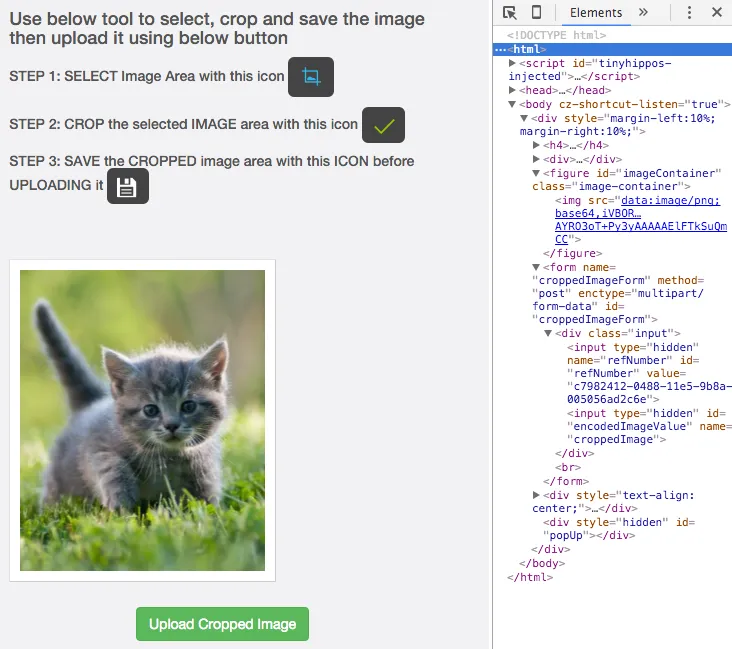This screenshot has width=732, height=649.
Task: Select the highlighted html element row
Action: pyautogui.click(x=612, y=49)
